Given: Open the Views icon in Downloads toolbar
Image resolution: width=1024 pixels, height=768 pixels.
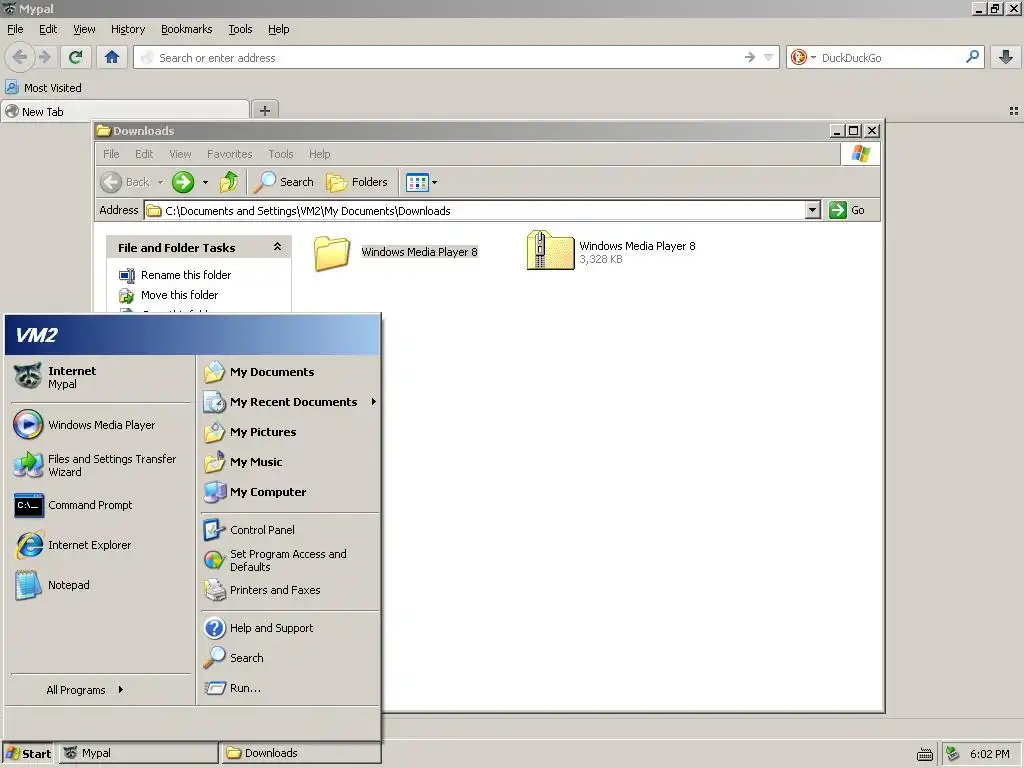Looking at the screenshot, I should [417, 182].
